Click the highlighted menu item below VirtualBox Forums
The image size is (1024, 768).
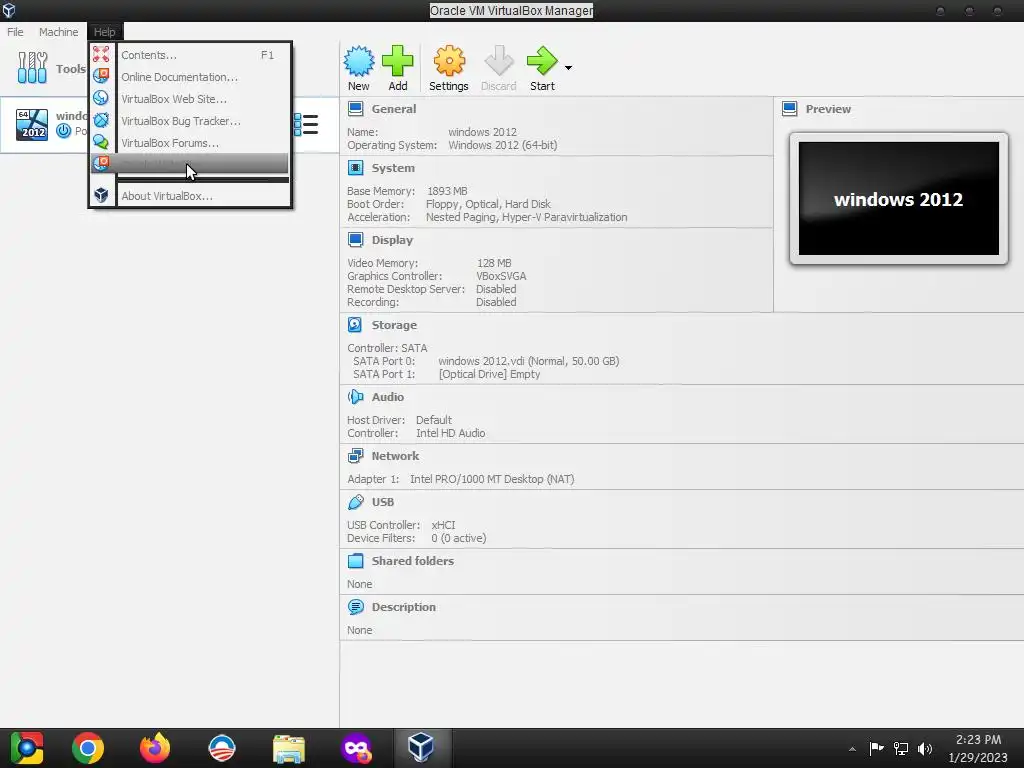[x=189, y=163]
